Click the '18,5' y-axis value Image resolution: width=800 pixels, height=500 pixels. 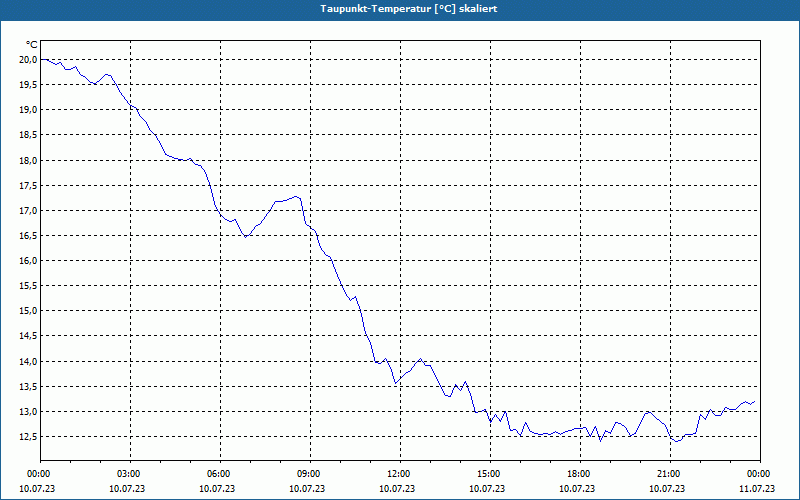(x=29, y=135)
